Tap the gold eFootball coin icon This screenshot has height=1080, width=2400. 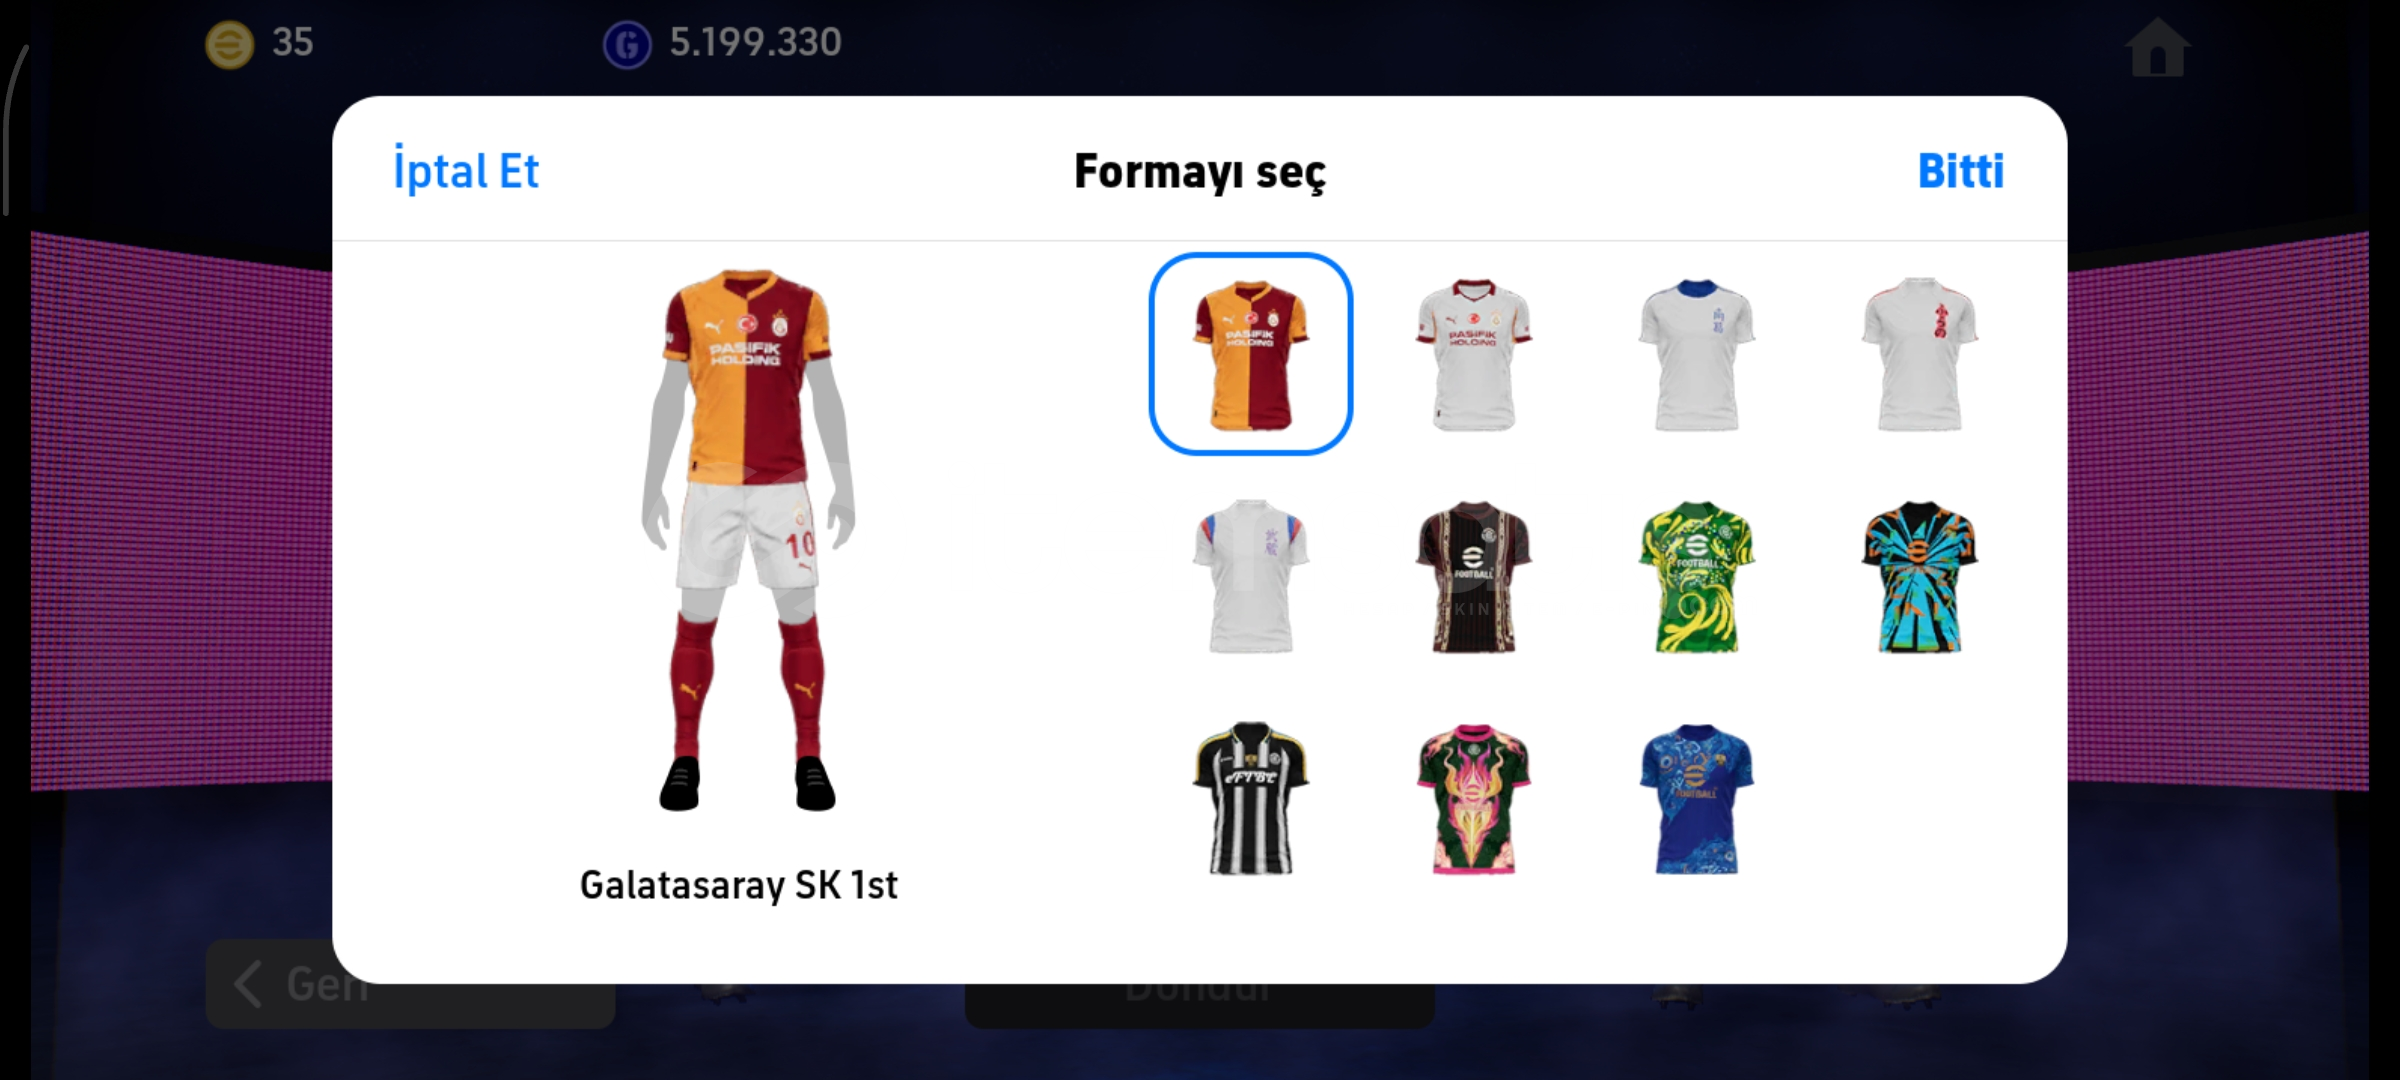point(229,45)
